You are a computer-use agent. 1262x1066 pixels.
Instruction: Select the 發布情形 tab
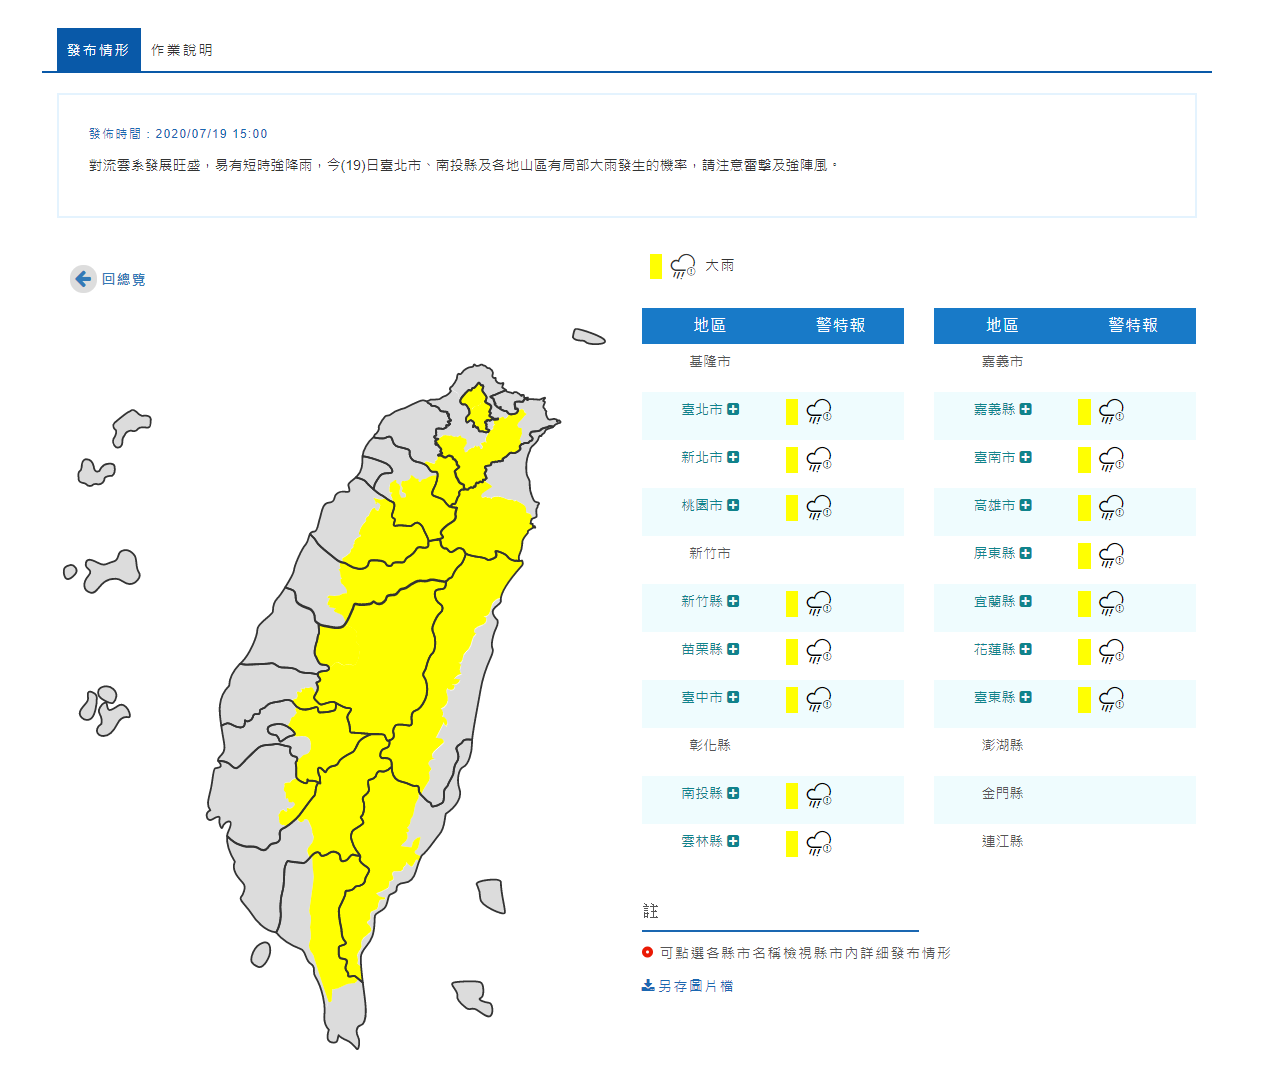pyautogui.click(x=98, y=50)
